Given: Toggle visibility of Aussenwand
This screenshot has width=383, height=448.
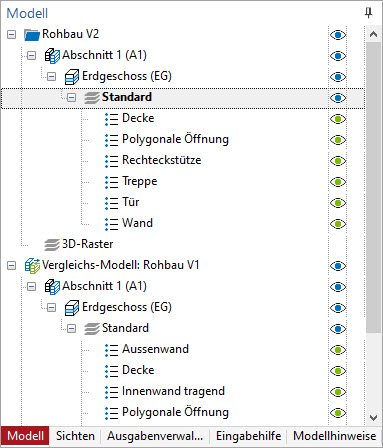Looking at the screenshot, I should [338, 350].
